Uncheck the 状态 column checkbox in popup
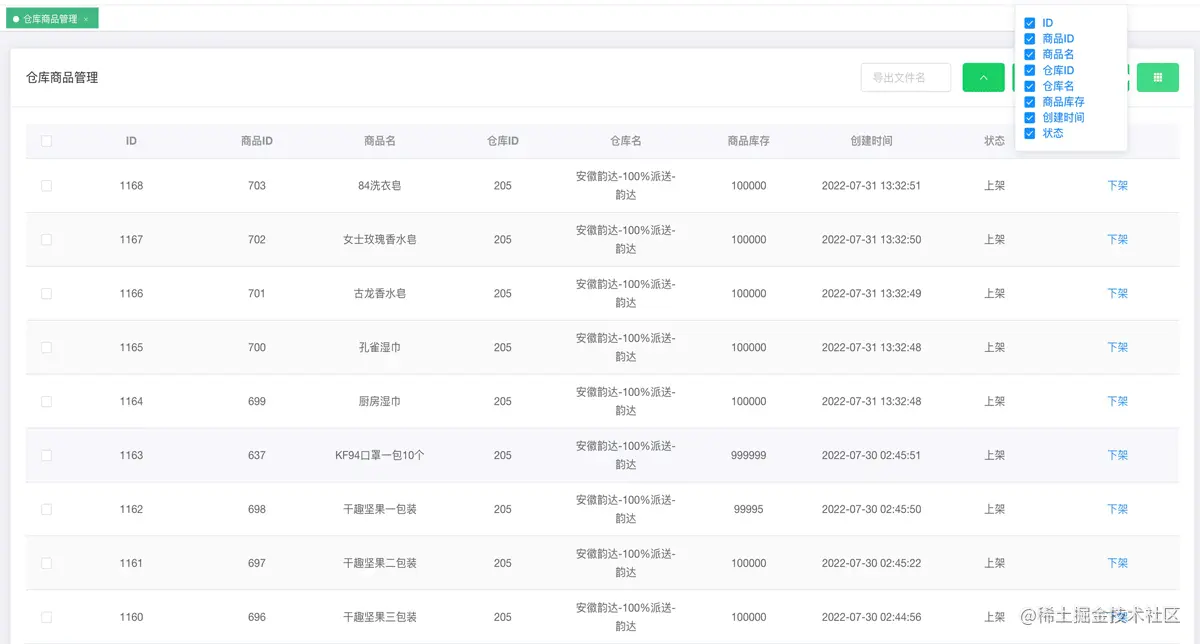1200x644 pixels. 1030,133
